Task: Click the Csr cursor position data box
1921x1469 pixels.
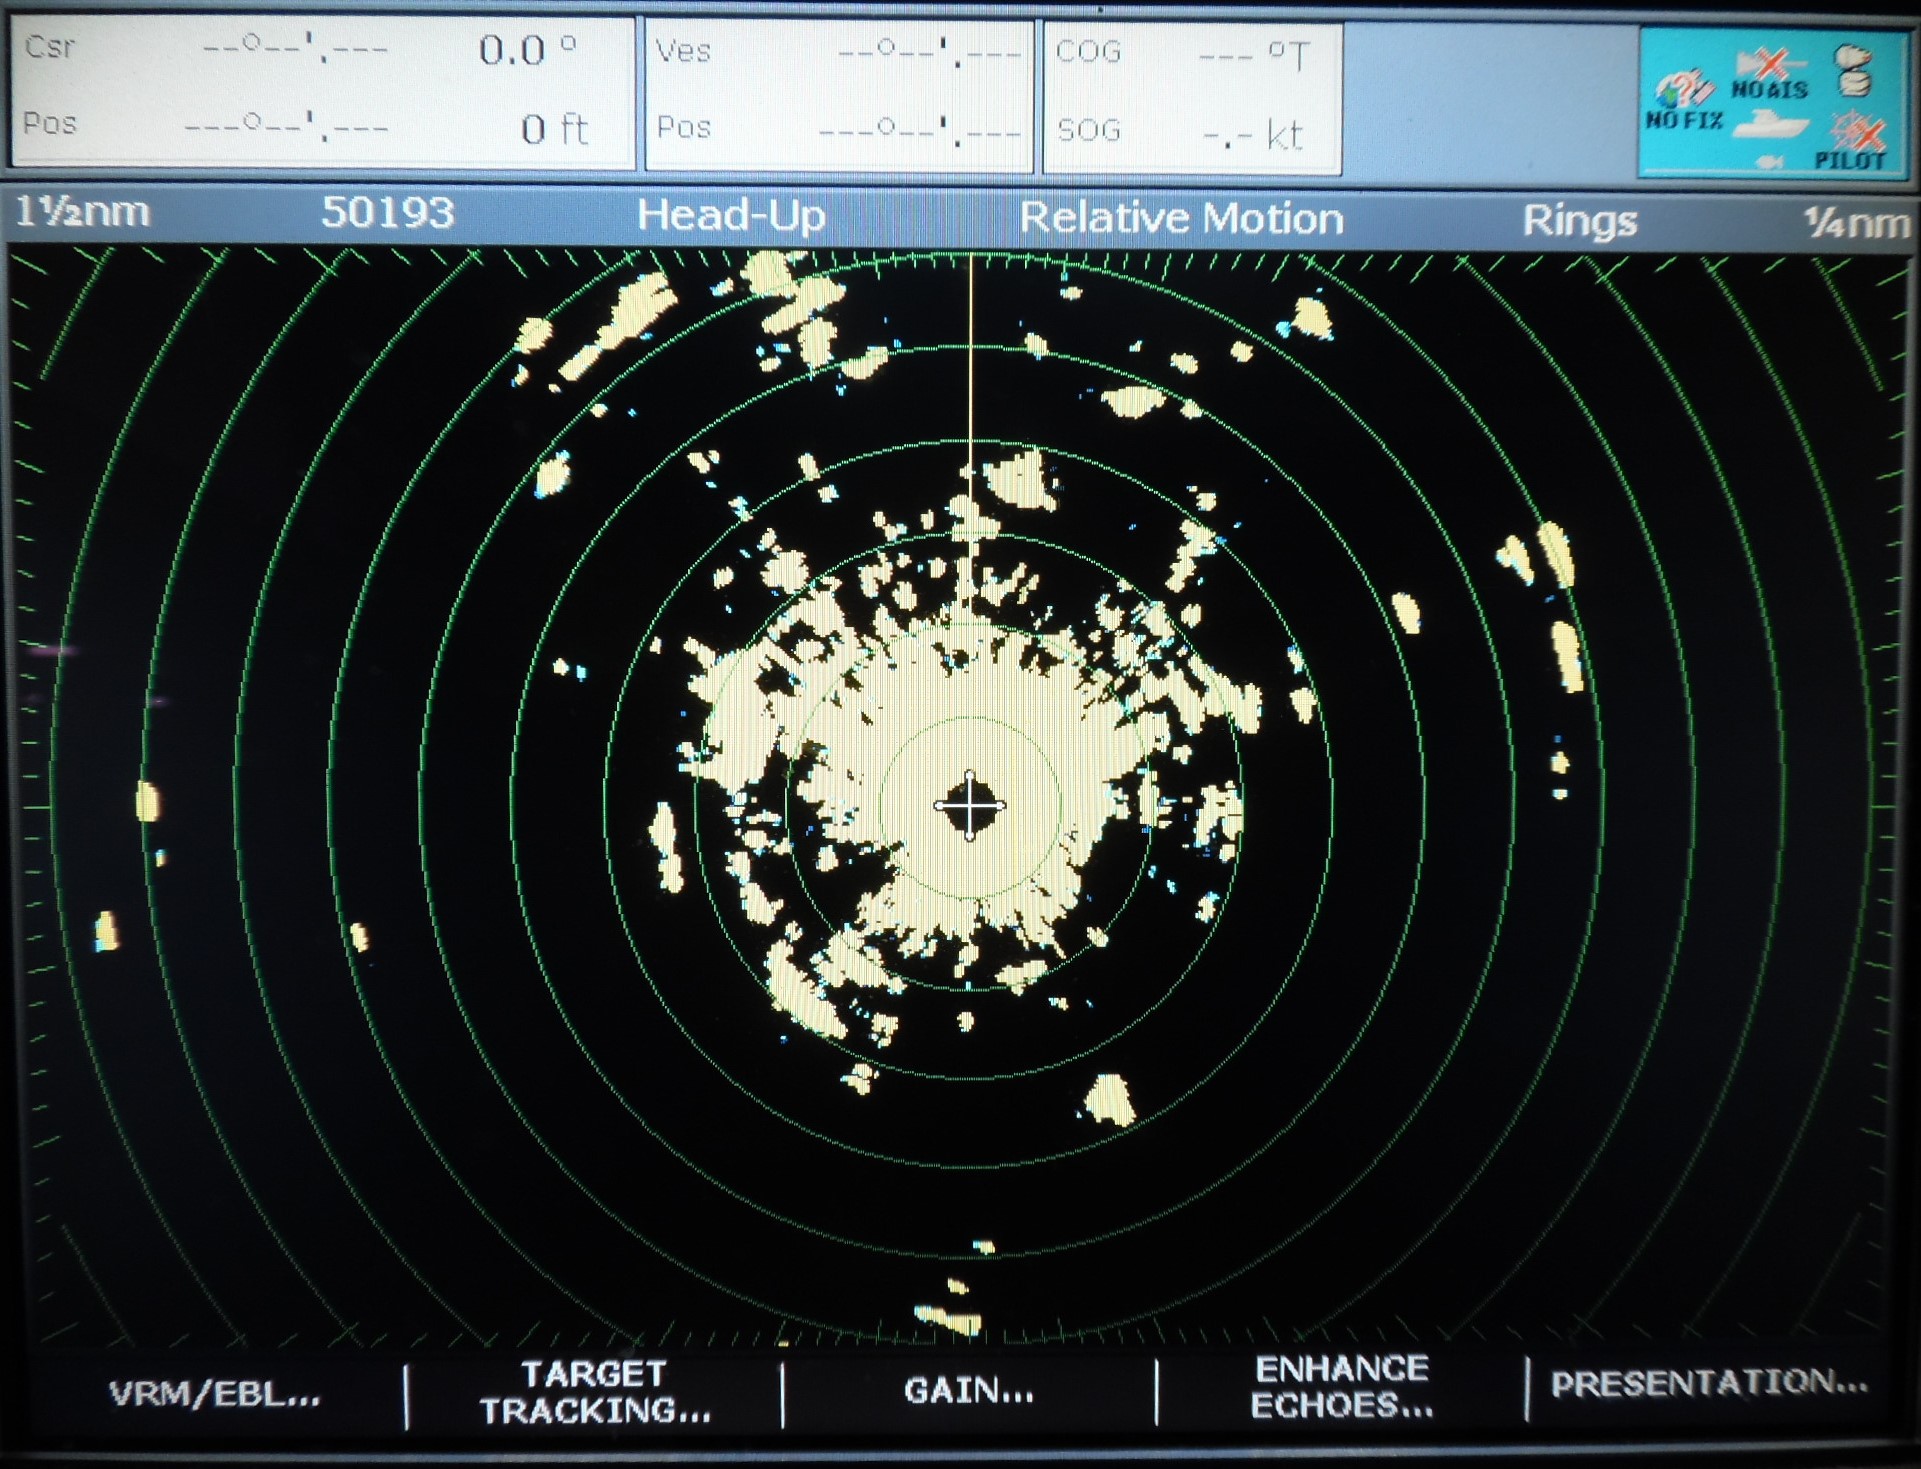Action: (x=322, y=90)
